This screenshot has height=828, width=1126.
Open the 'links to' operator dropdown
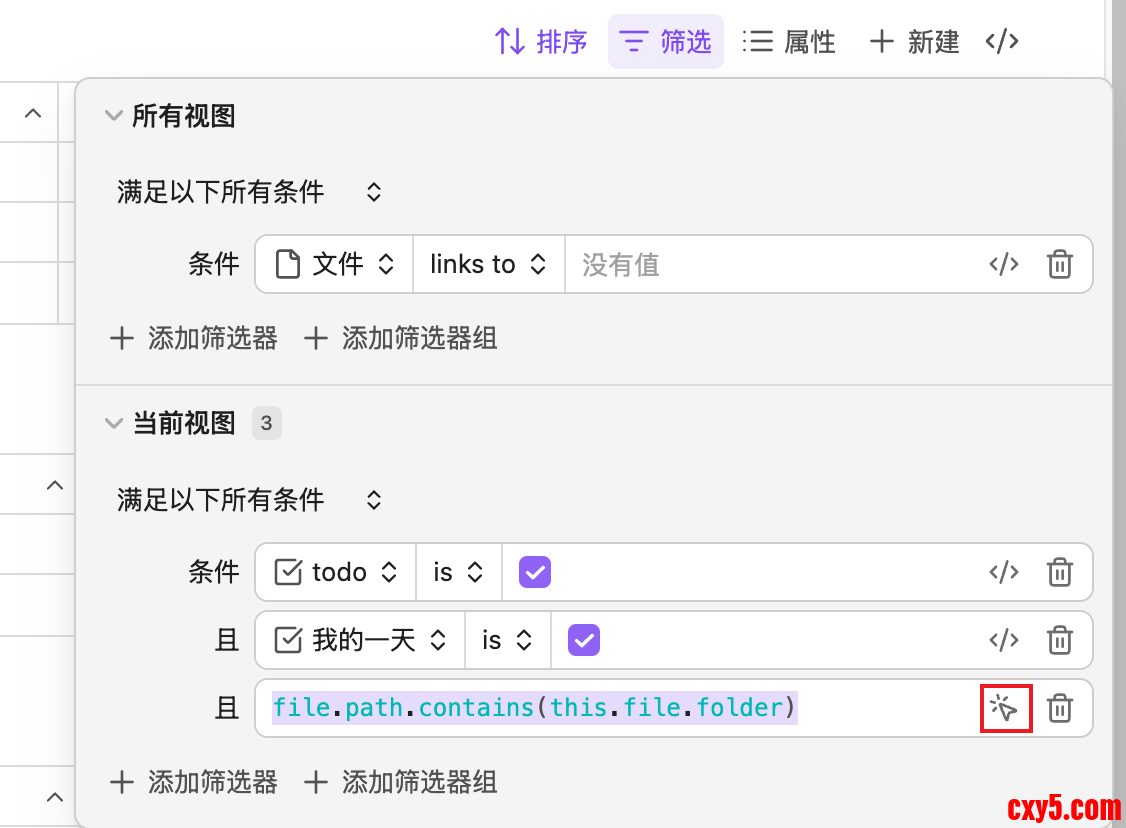[488, 264]
